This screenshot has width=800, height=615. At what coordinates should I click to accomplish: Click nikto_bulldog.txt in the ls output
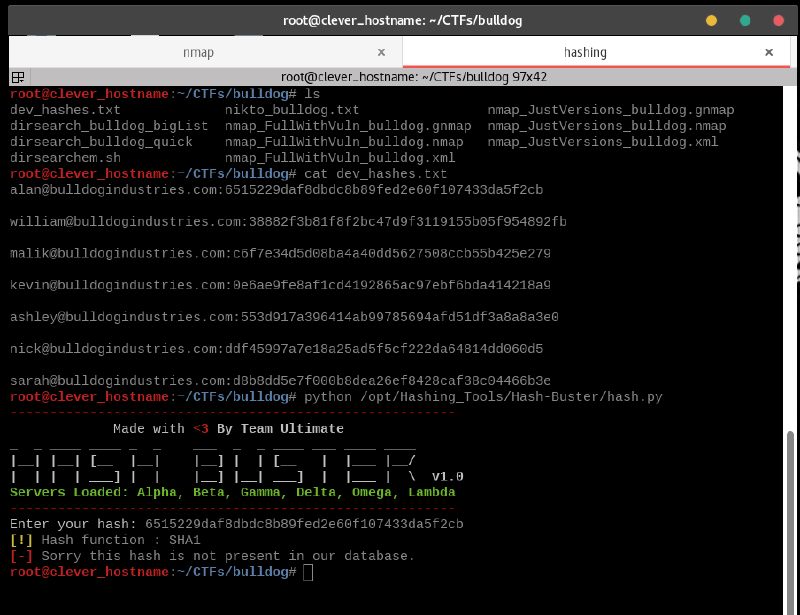tap(292, 110)
